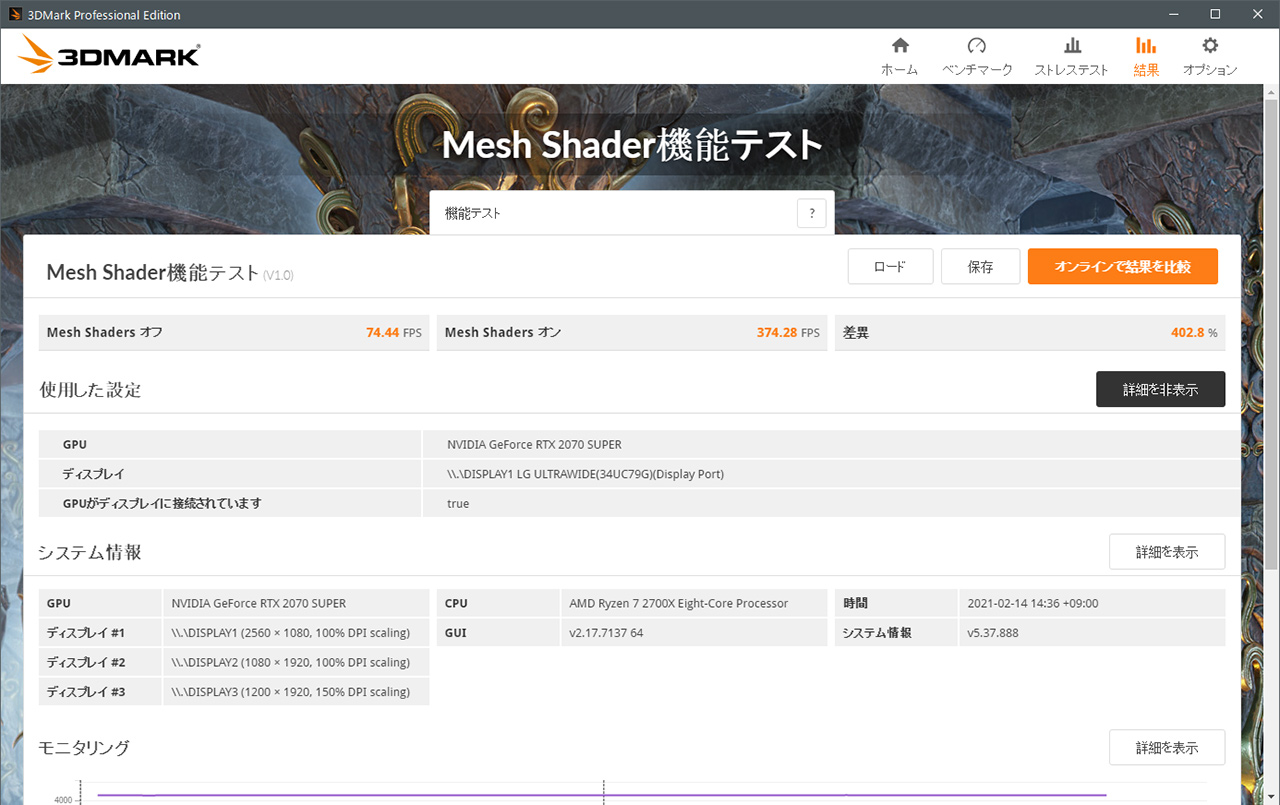Click the ロード (Load) button
This screenshot has width=1280, height=805.
(x=890, y=267)
